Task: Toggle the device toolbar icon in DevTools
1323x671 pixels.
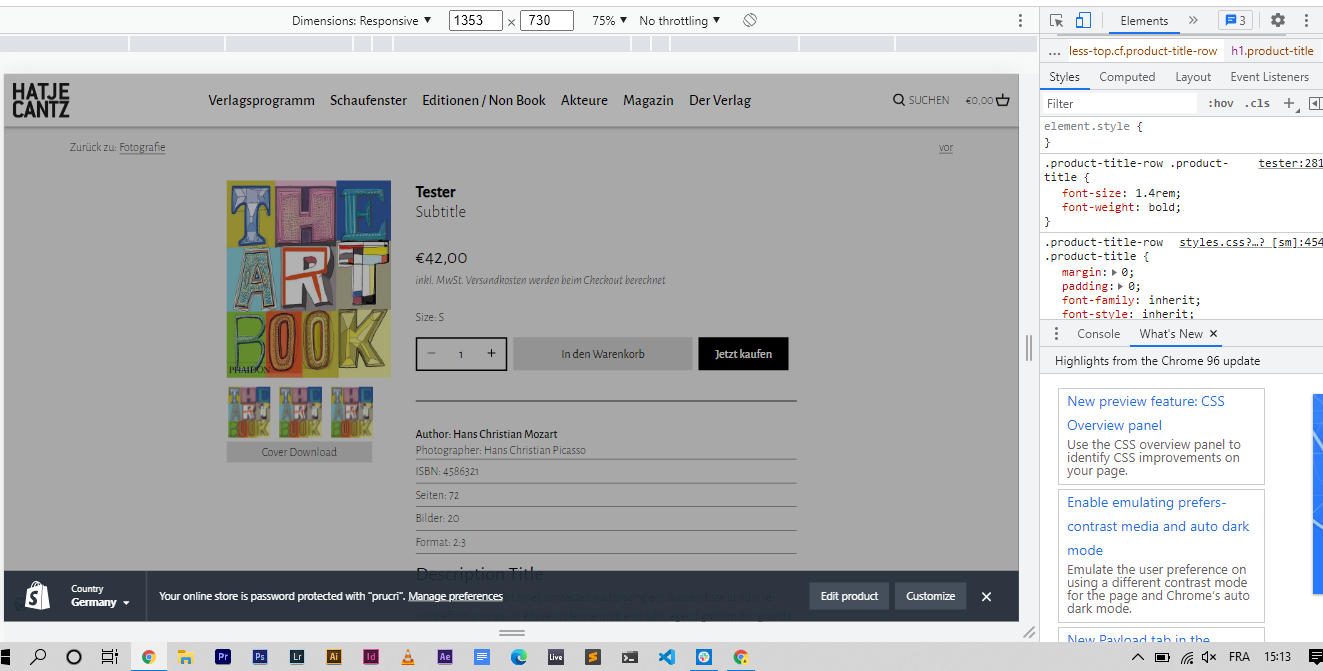Action: click(x=1083, y=20)
